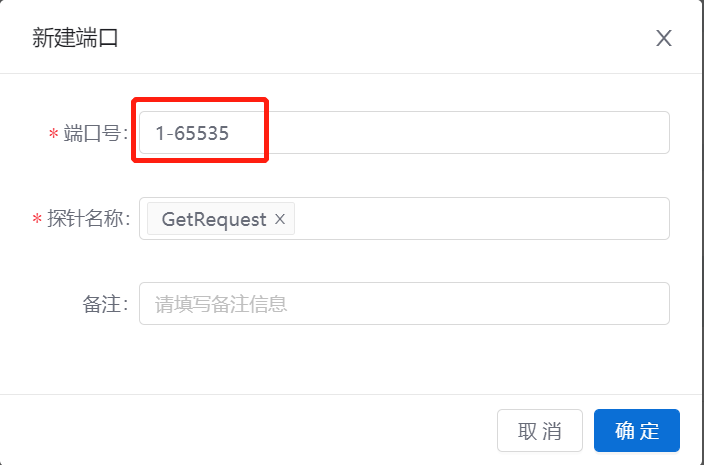This screenshot has height=465, width=704.
Task: Expand probe name options beside GetRequest
Action: (x=482, y=219)
